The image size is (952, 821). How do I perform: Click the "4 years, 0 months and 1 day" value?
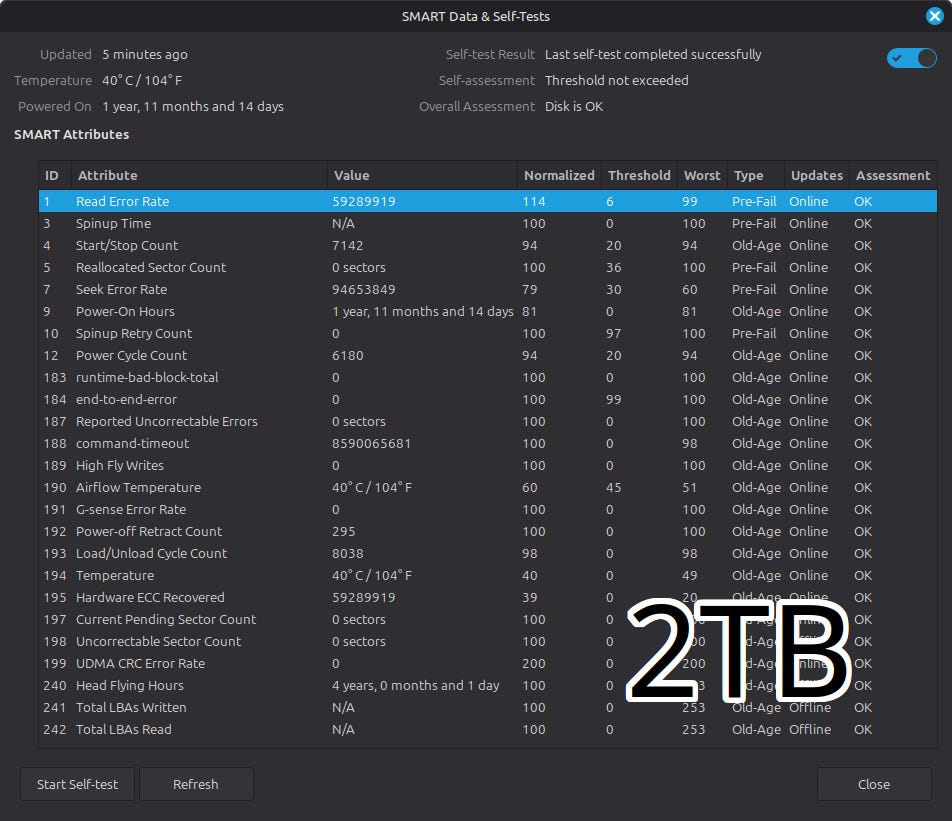click(415, 686)
